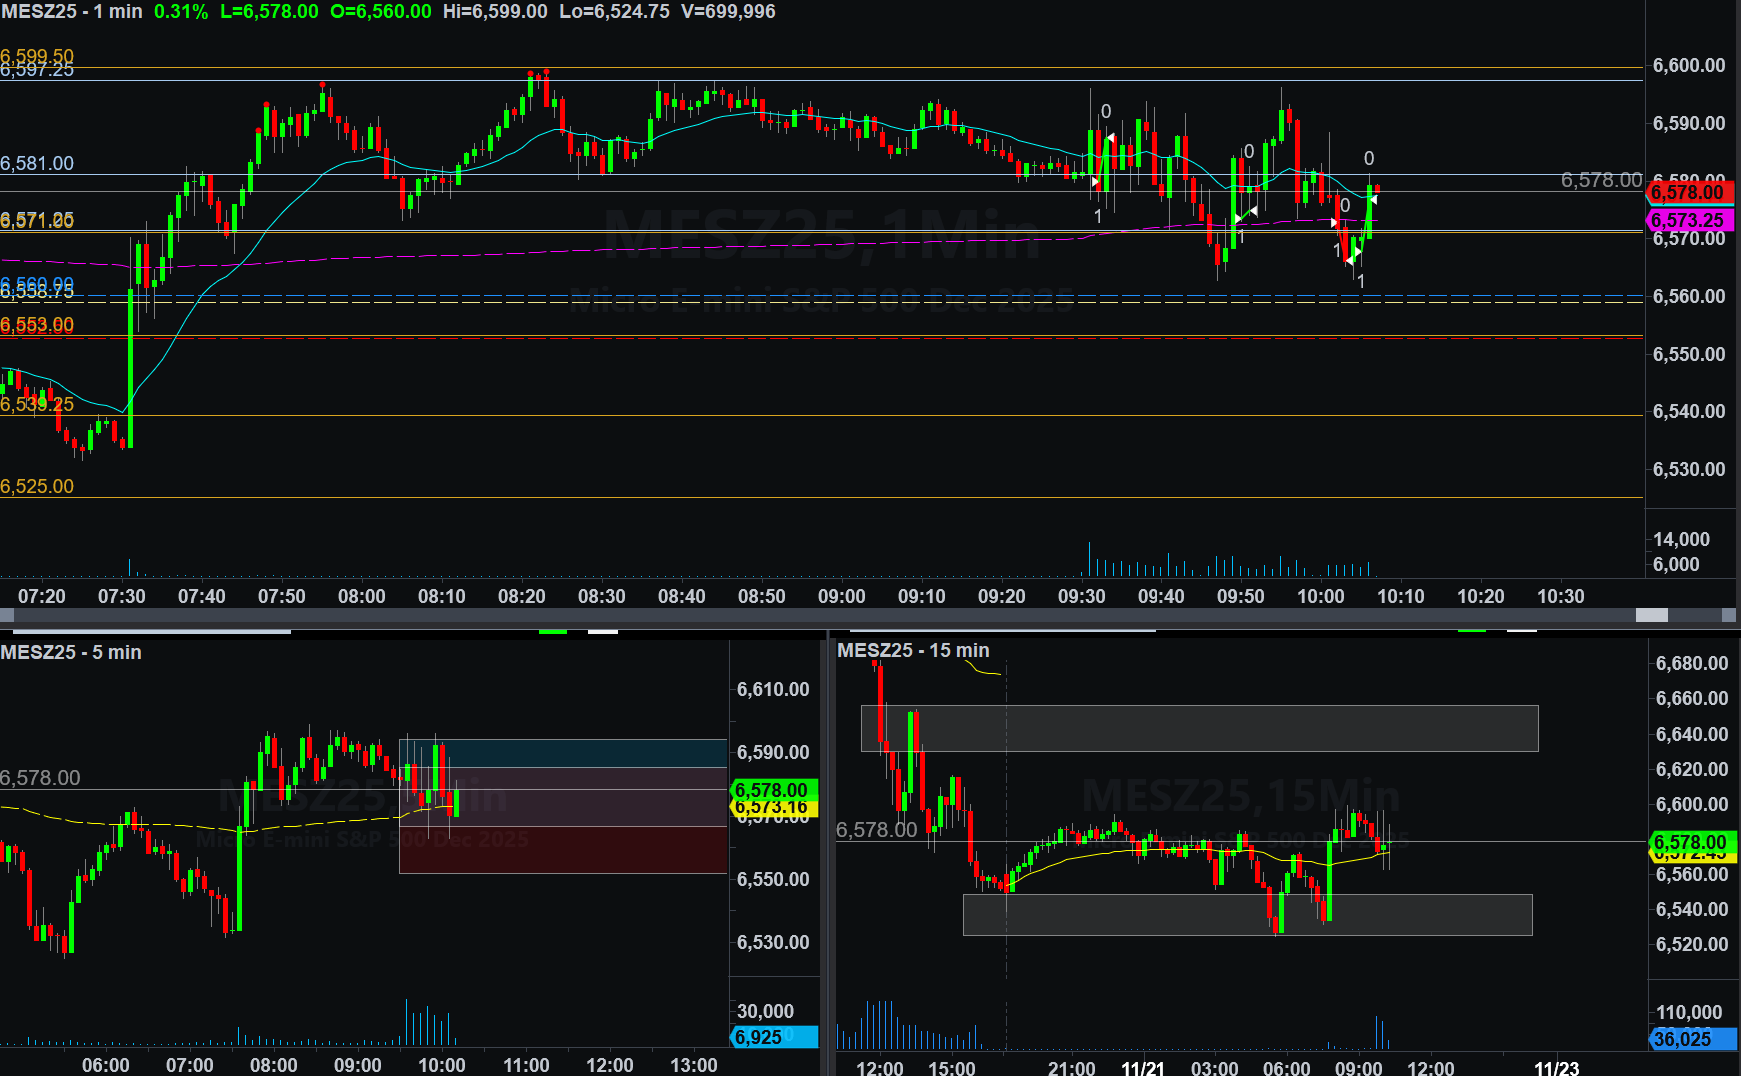Click the dark red stop loss zone
1741x1076 pixels.
[x=562, y=849]
